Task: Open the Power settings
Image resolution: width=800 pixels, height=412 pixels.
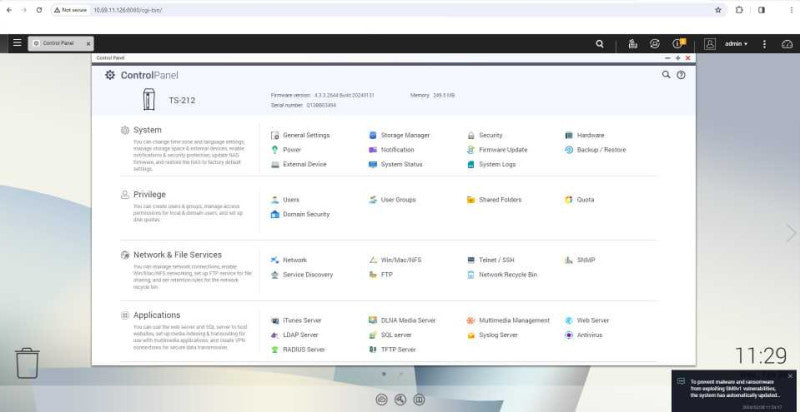Action: click(x=286, y=150)
